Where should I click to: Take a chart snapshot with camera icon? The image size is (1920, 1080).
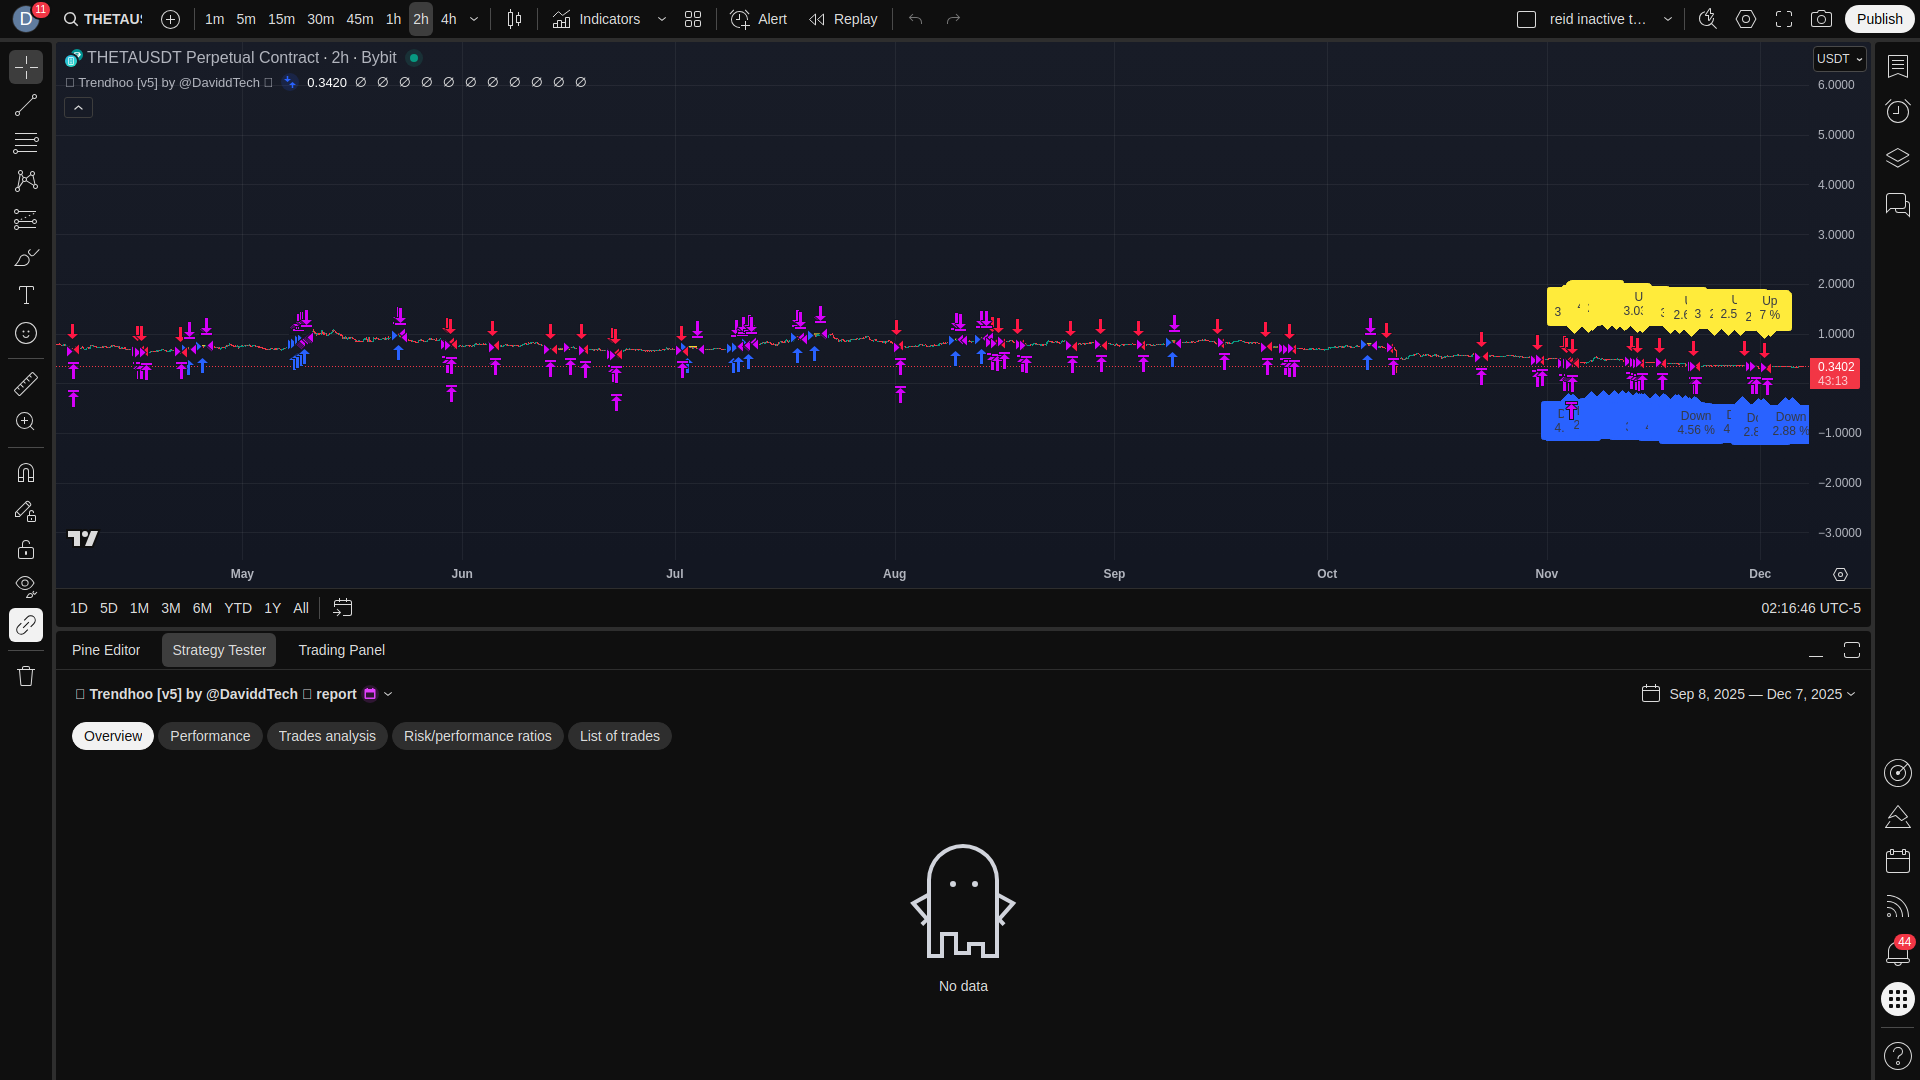[1821, 19]
